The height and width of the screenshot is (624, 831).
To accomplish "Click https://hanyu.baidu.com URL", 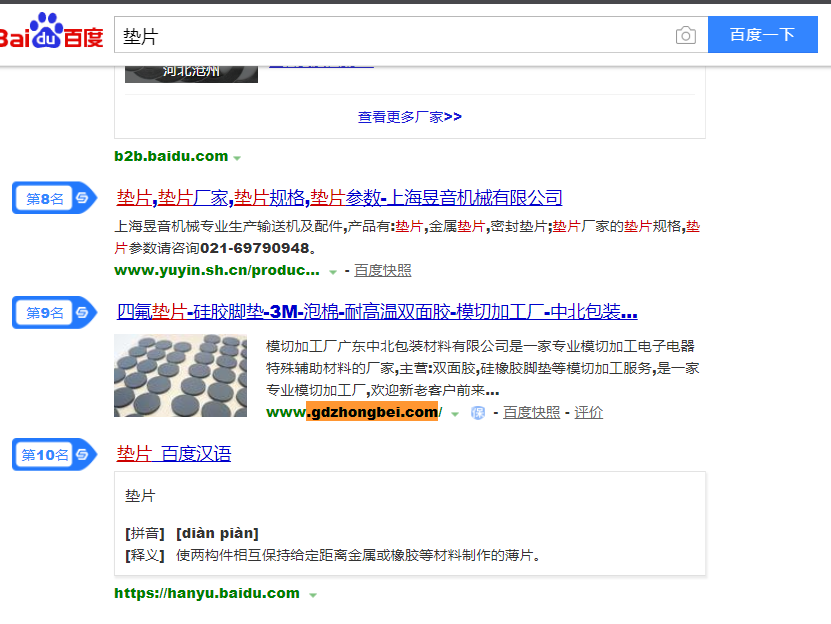I will click(x=207, y=593).
